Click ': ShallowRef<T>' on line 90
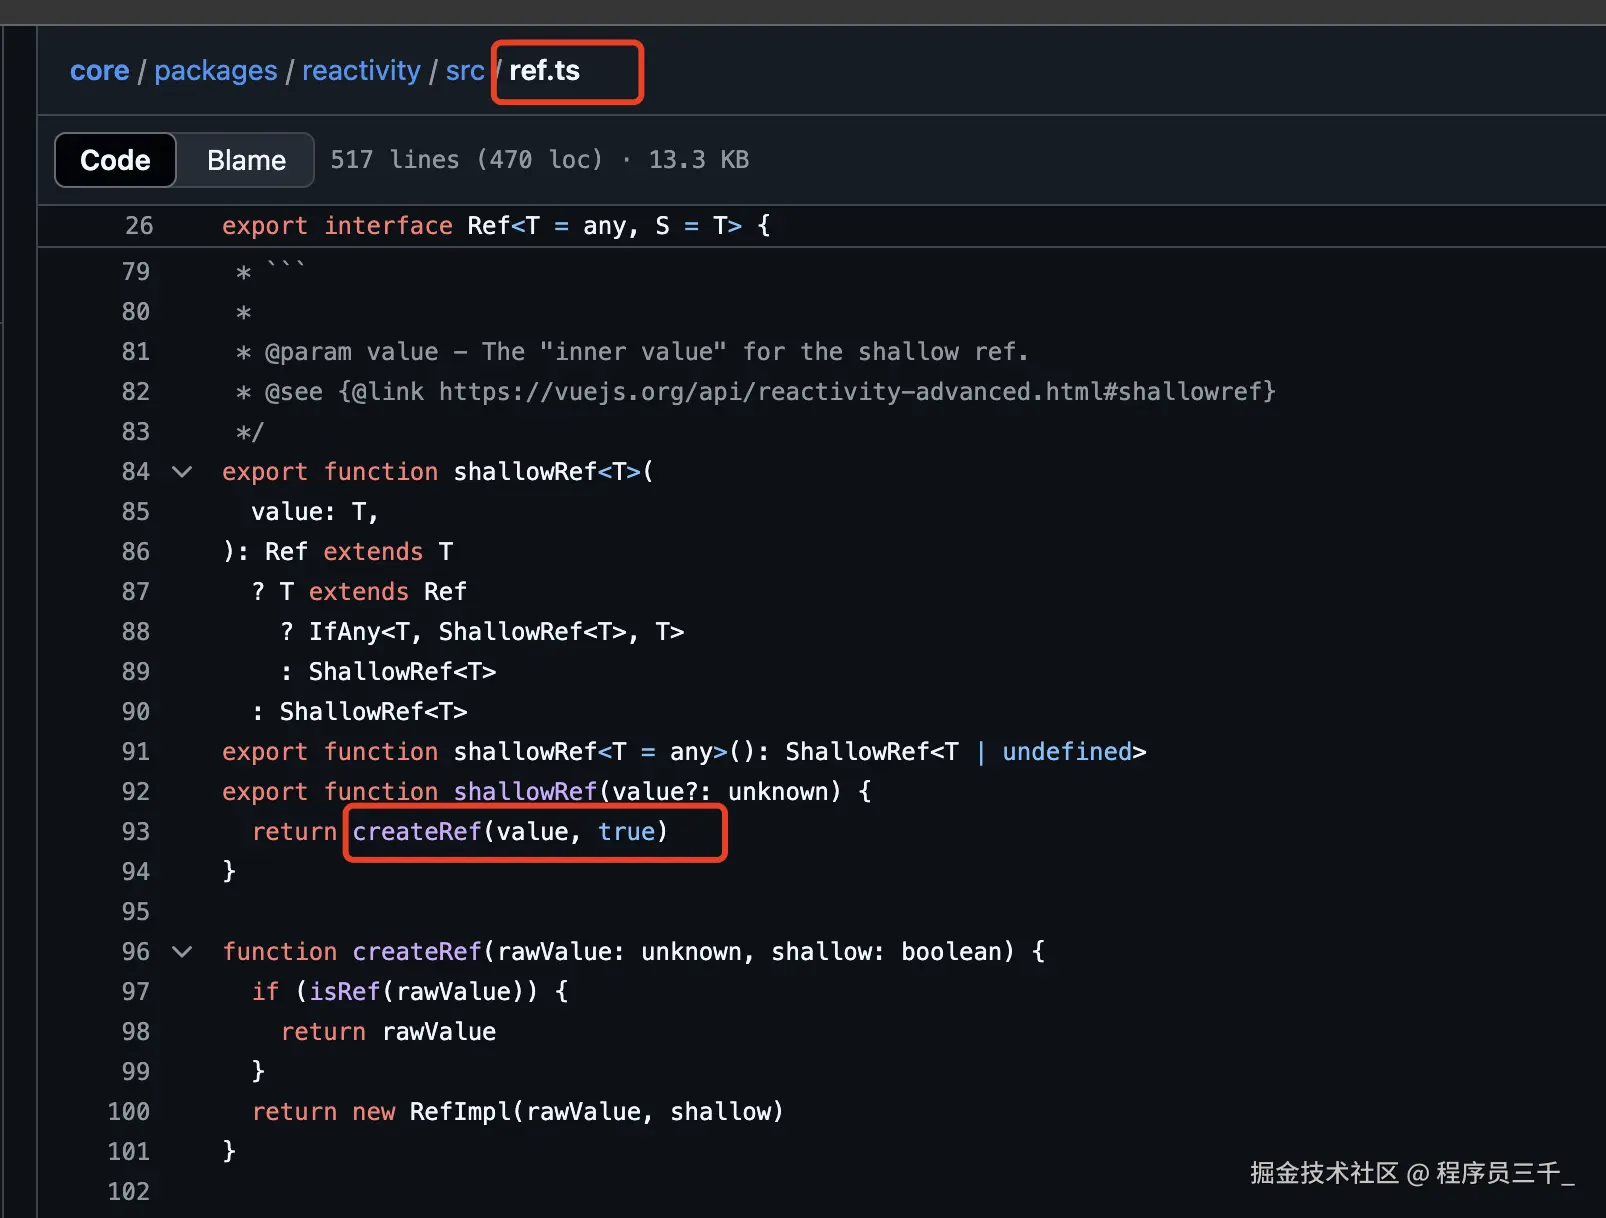1606x1218 pixels. tap(359, 712)
